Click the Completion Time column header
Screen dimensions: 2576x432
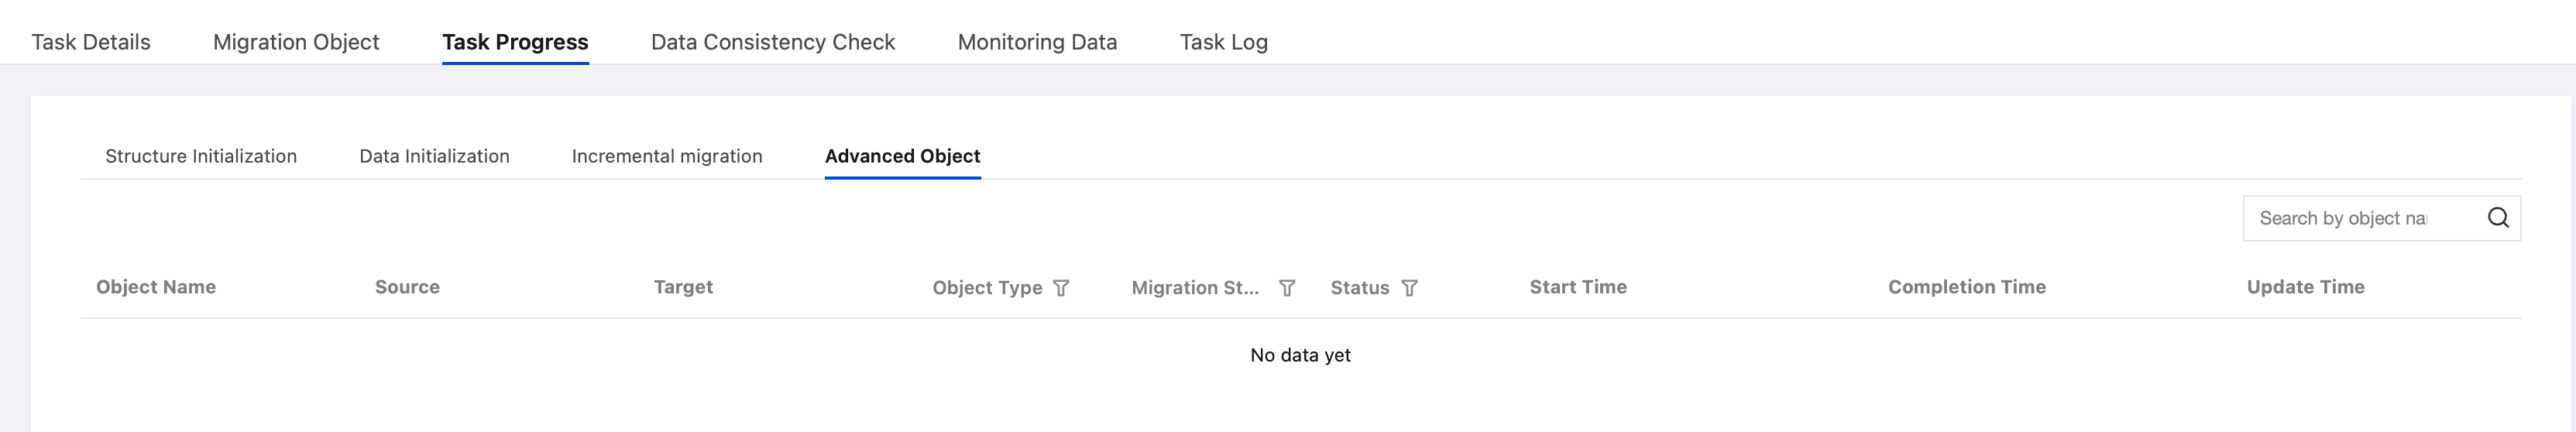[1967, 287]
